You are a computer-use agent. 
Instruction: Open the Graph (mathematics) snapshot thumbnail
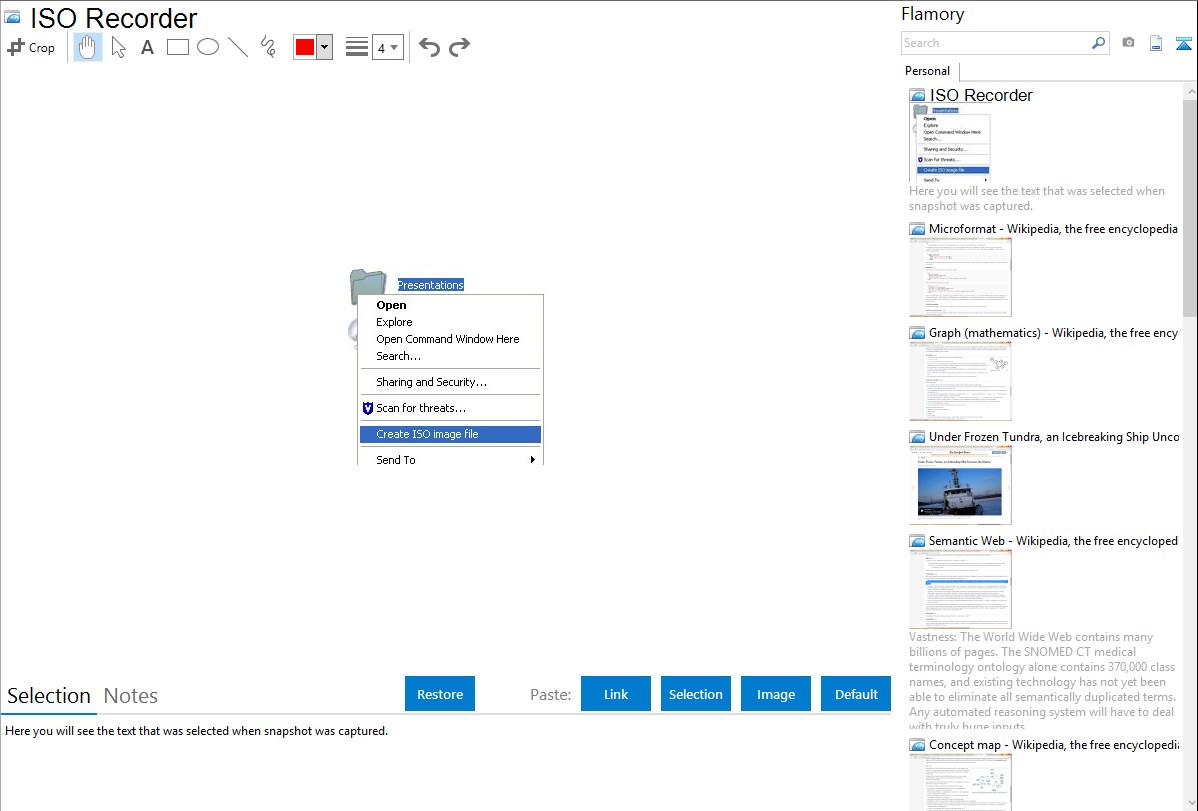pyautogui.click(x=960, y=381)
